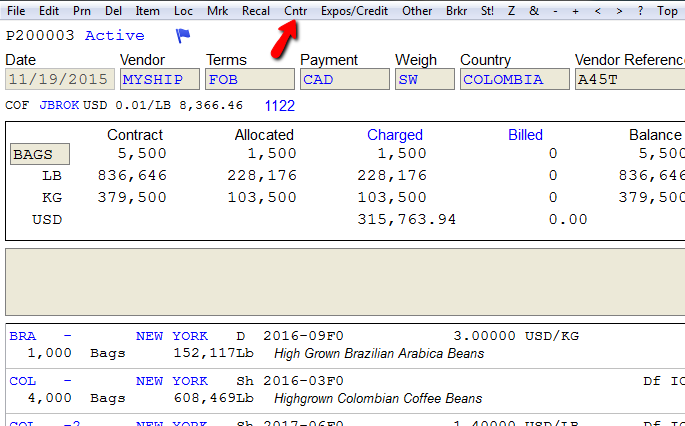Click Billed USD value 0.00
This screenshot has height=426, width=685.
coord(568,219)
